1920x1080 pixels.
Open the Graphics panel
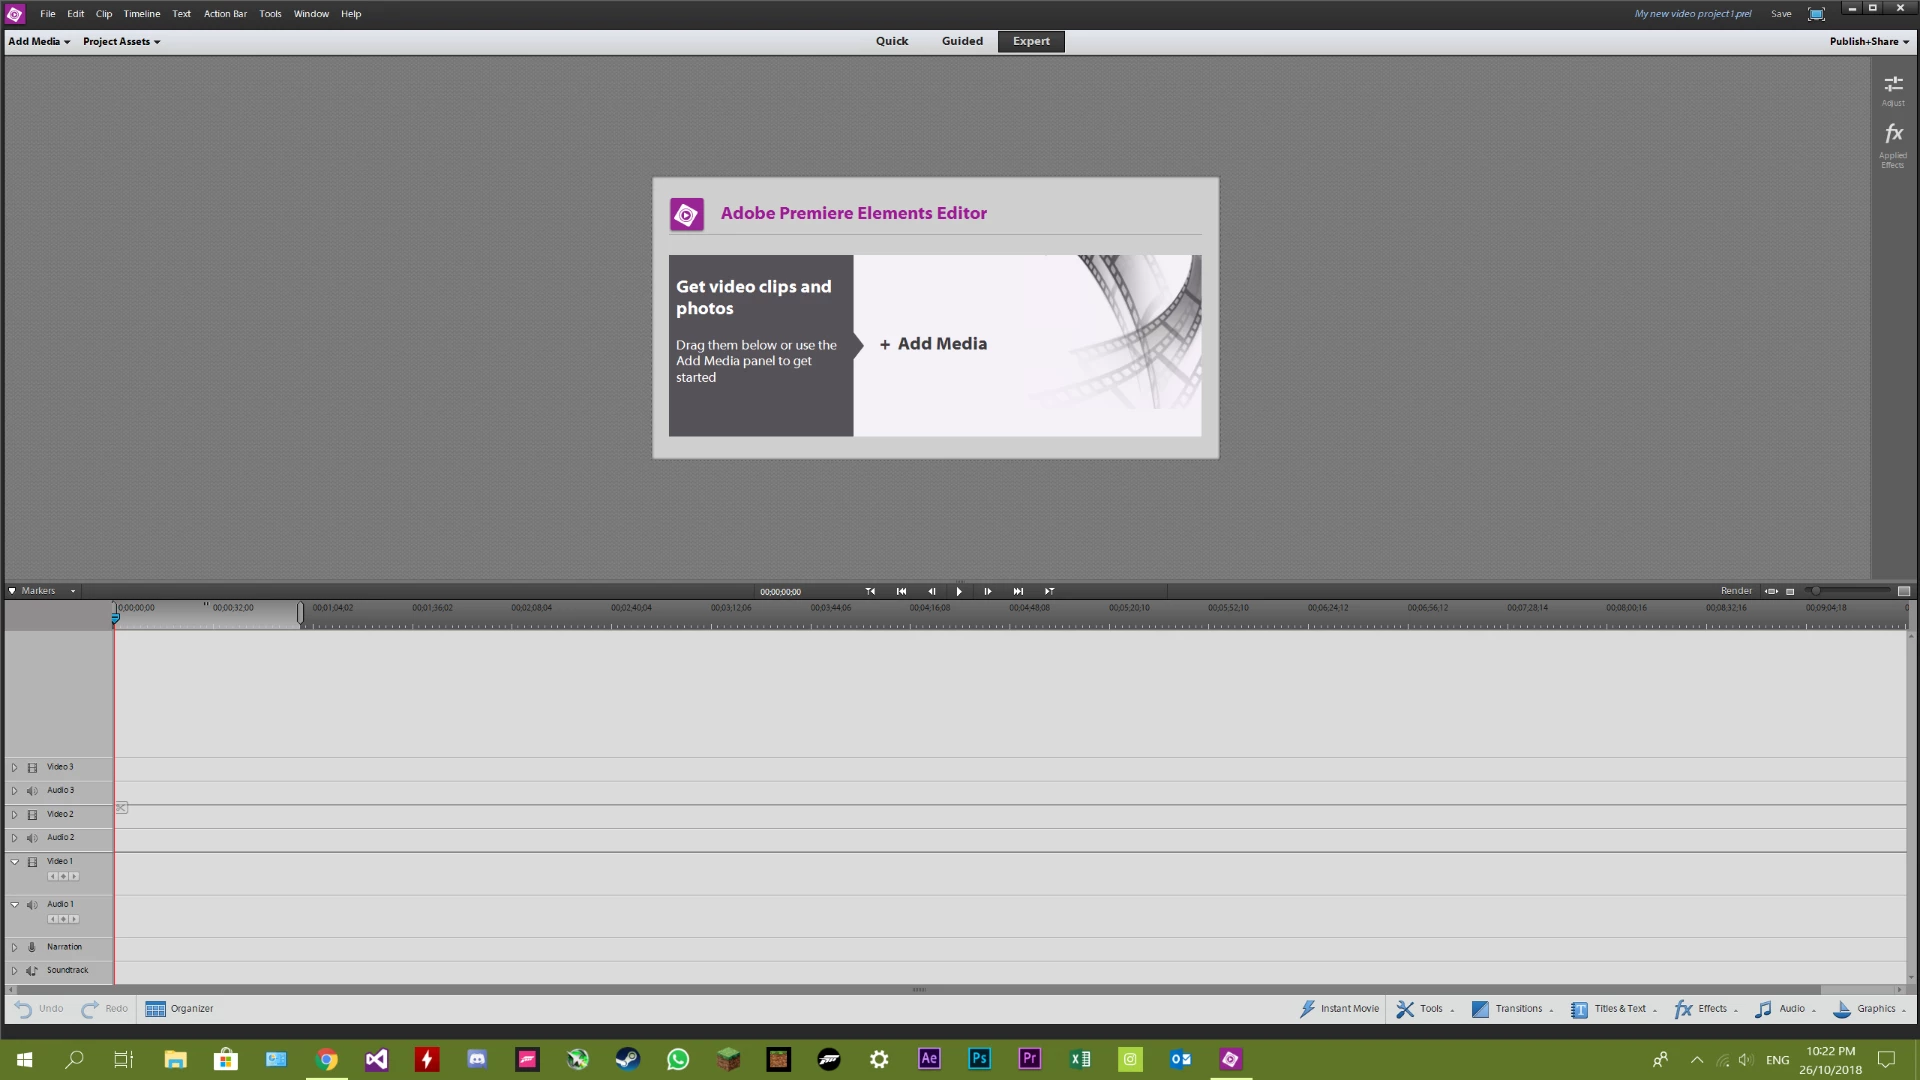pos(1868,1009)
